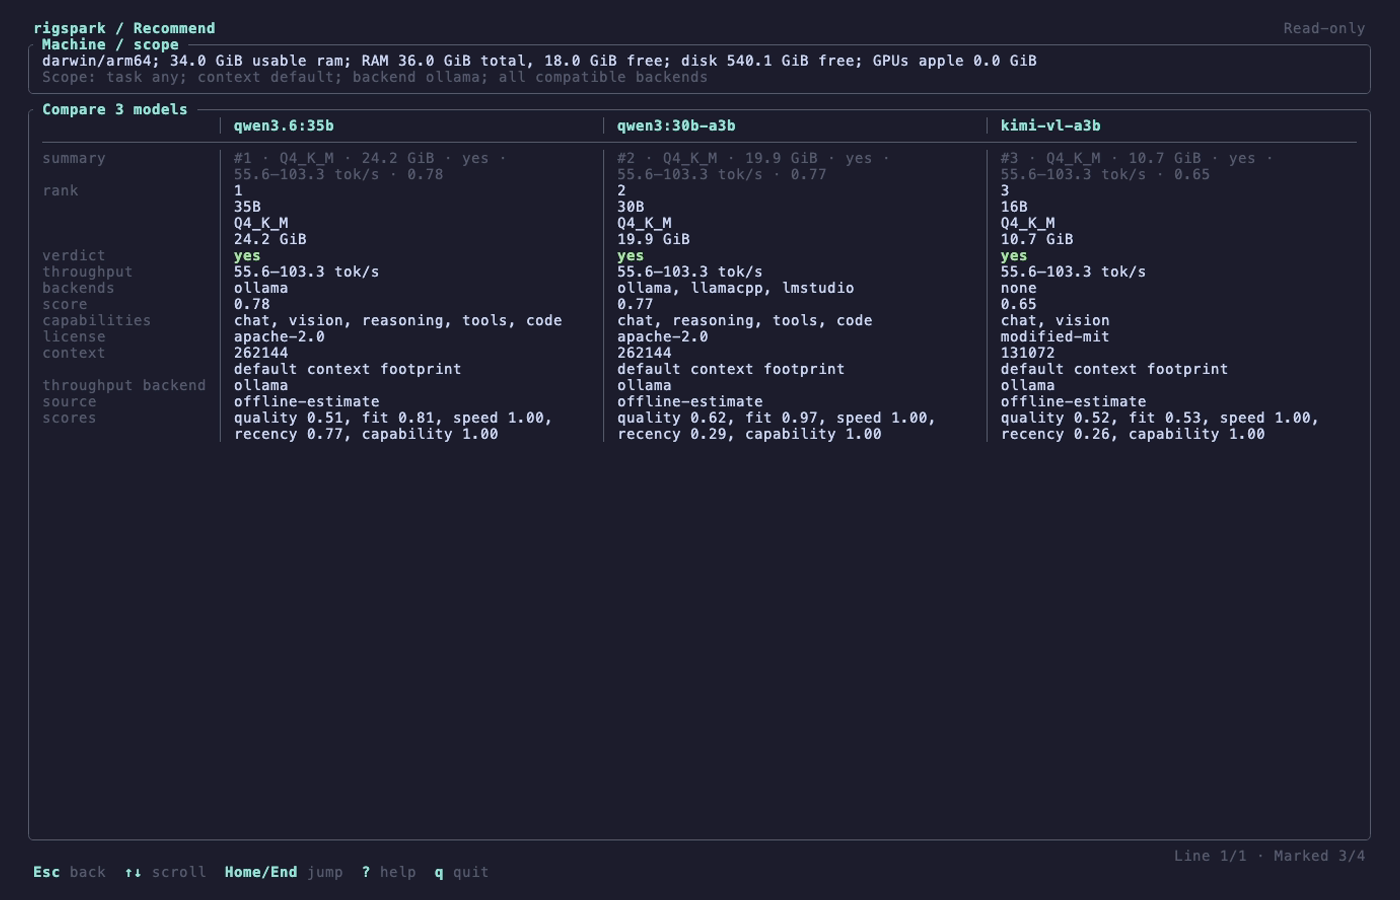Click the 'Scope: task any' line
1400x900 pixels.
pos(375,77)
